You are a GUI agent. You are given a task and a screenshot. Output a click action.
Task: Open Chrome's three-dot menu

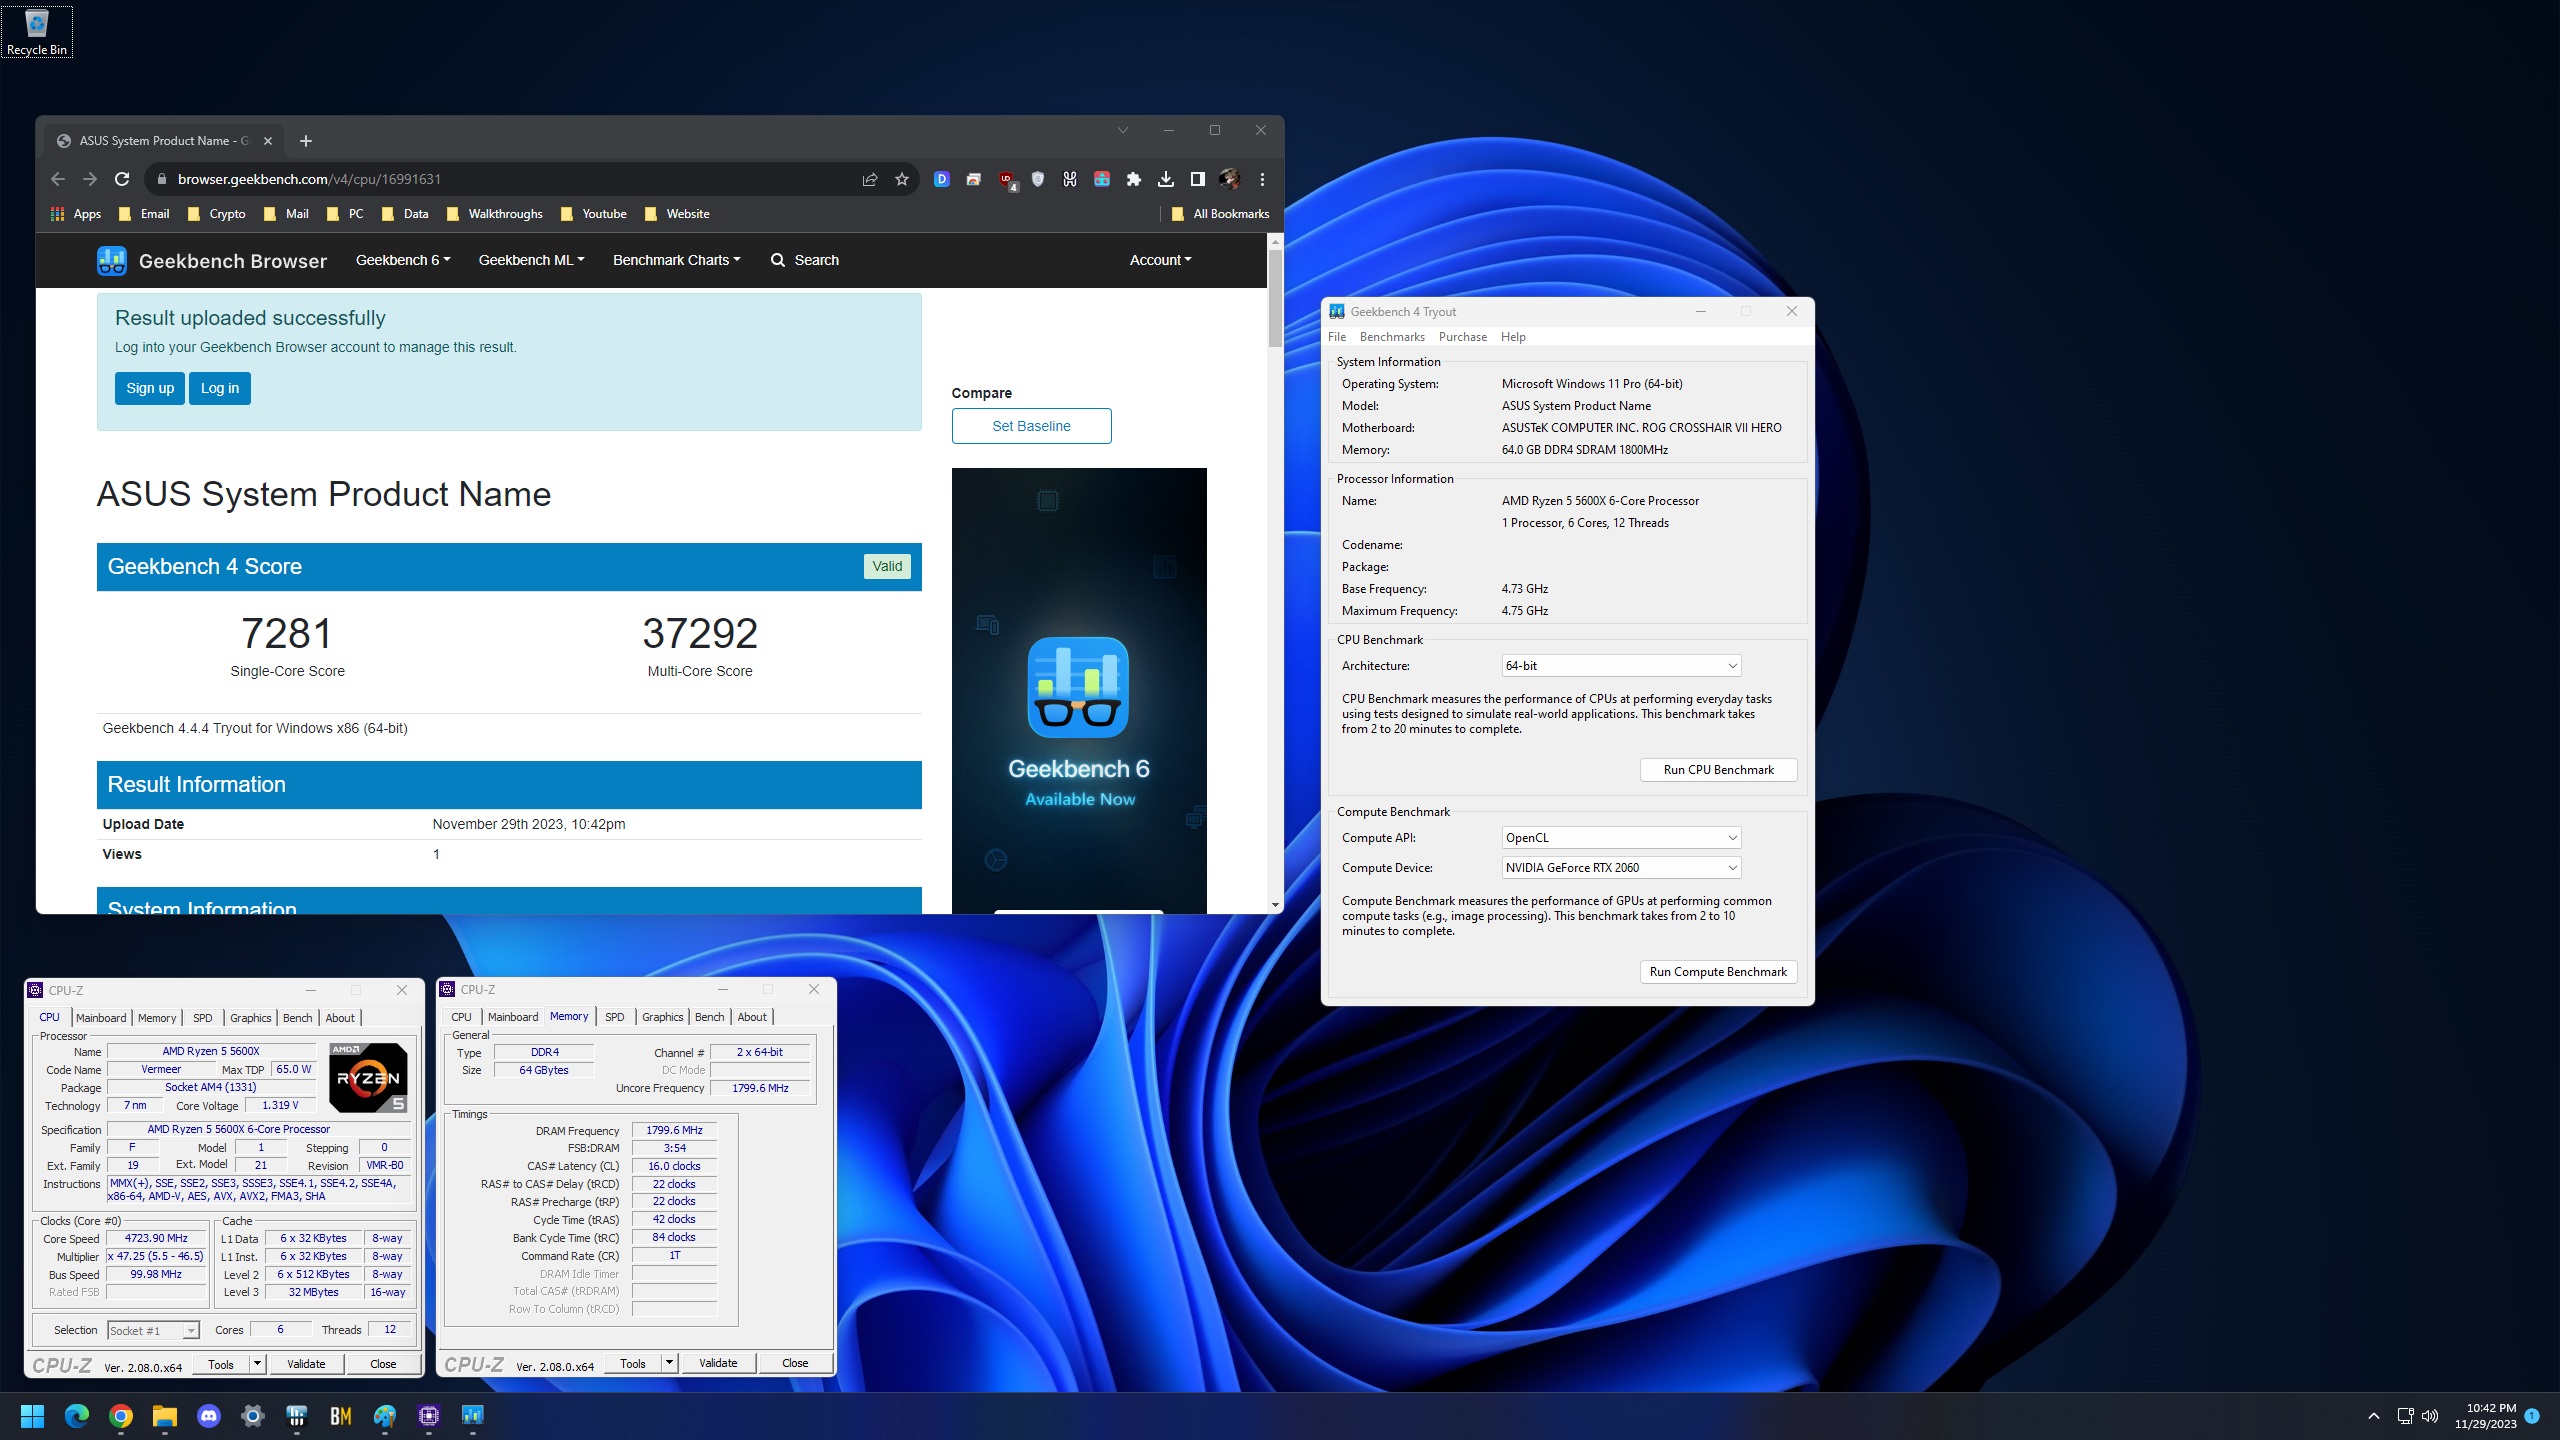1262,179
